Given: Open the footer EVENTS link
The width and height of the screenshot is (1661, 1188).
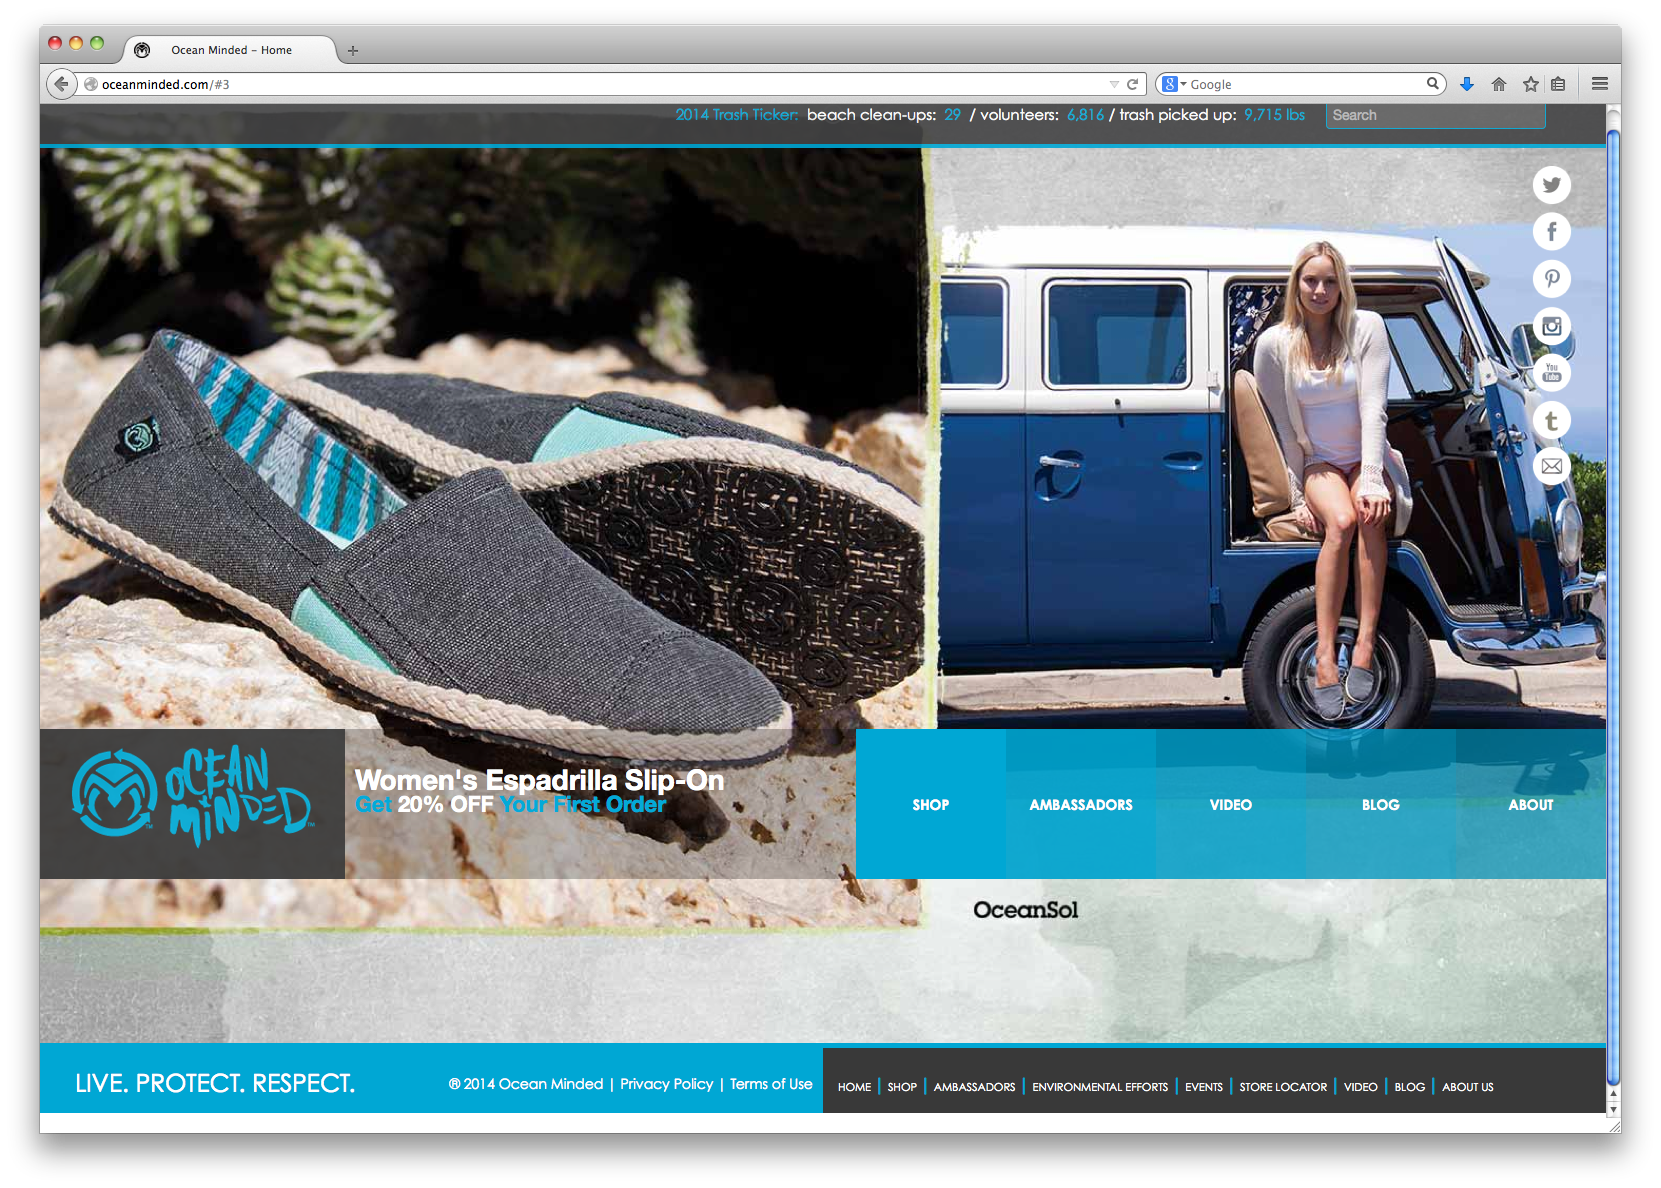Looking at the screenshot, I should point(1204,1087).
